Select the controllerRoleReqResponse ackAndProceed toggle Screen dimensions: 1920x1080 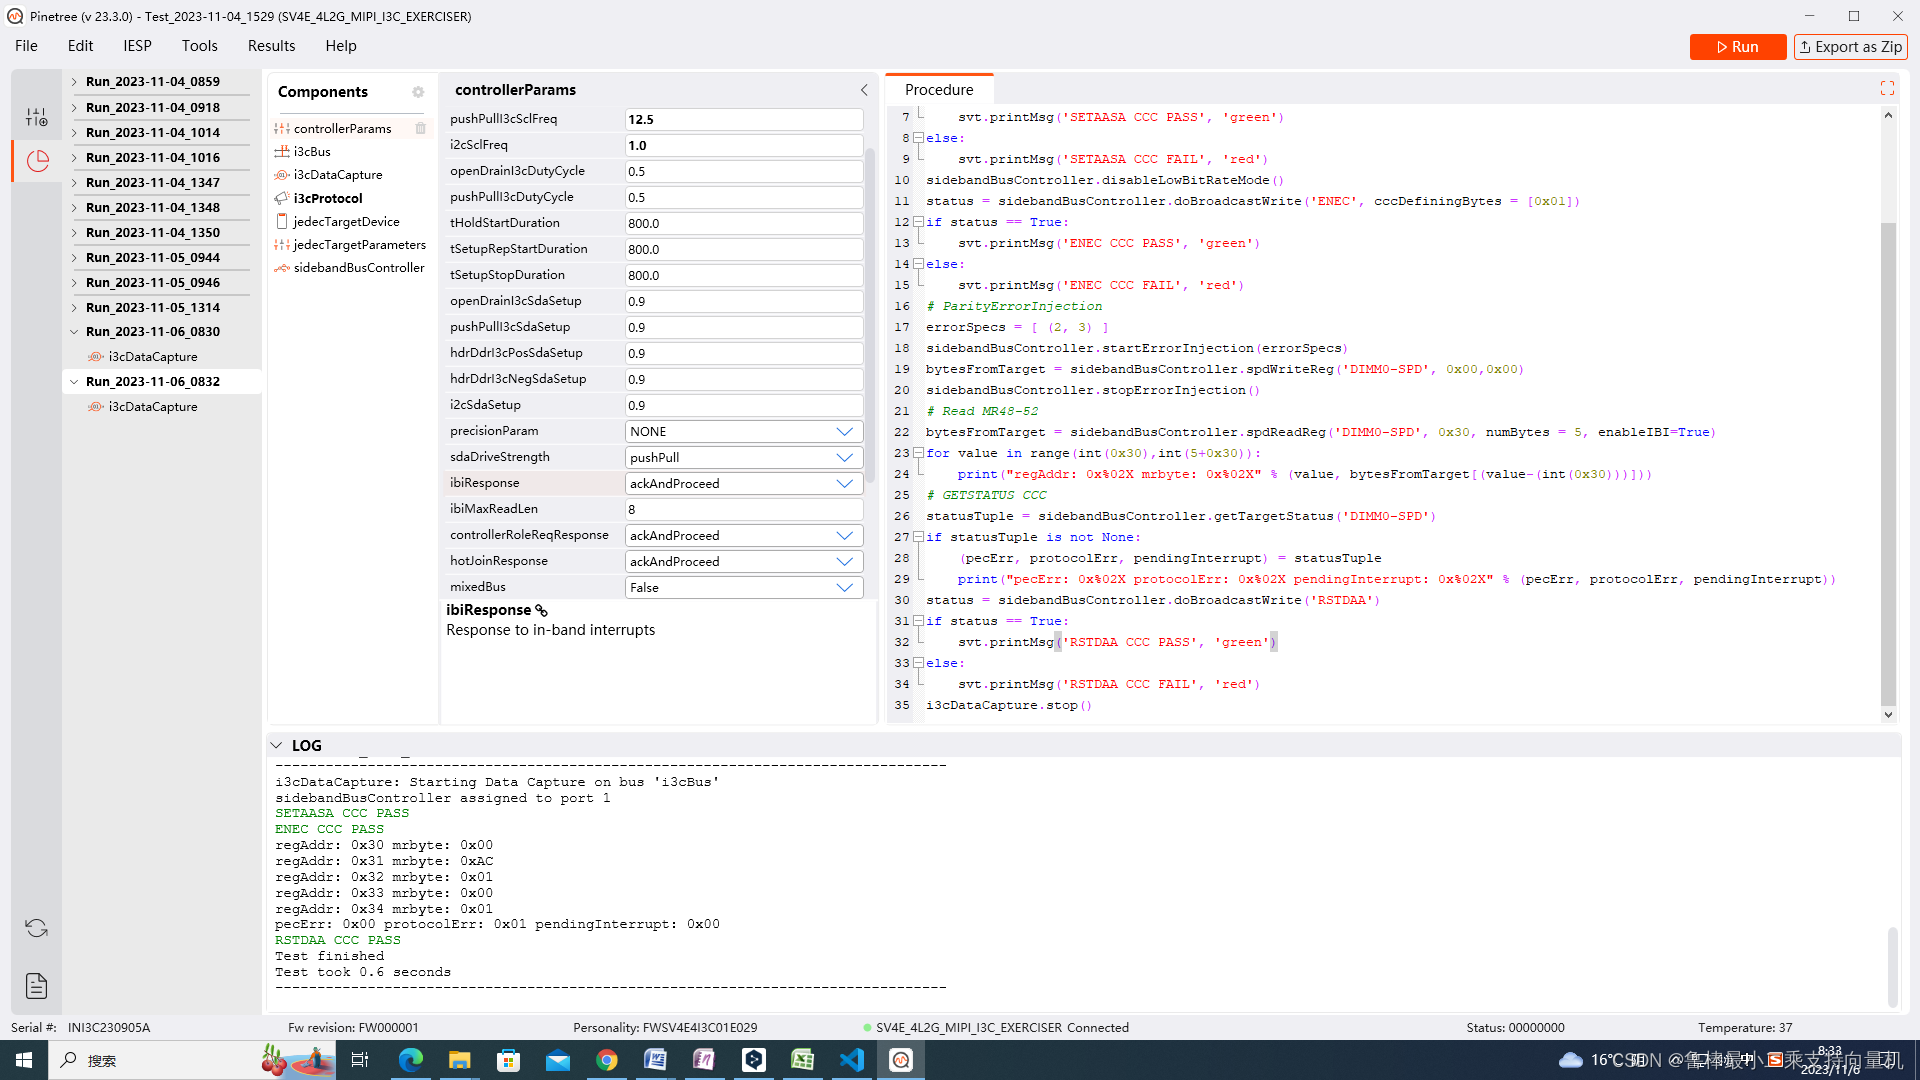(x=845, y=534)
